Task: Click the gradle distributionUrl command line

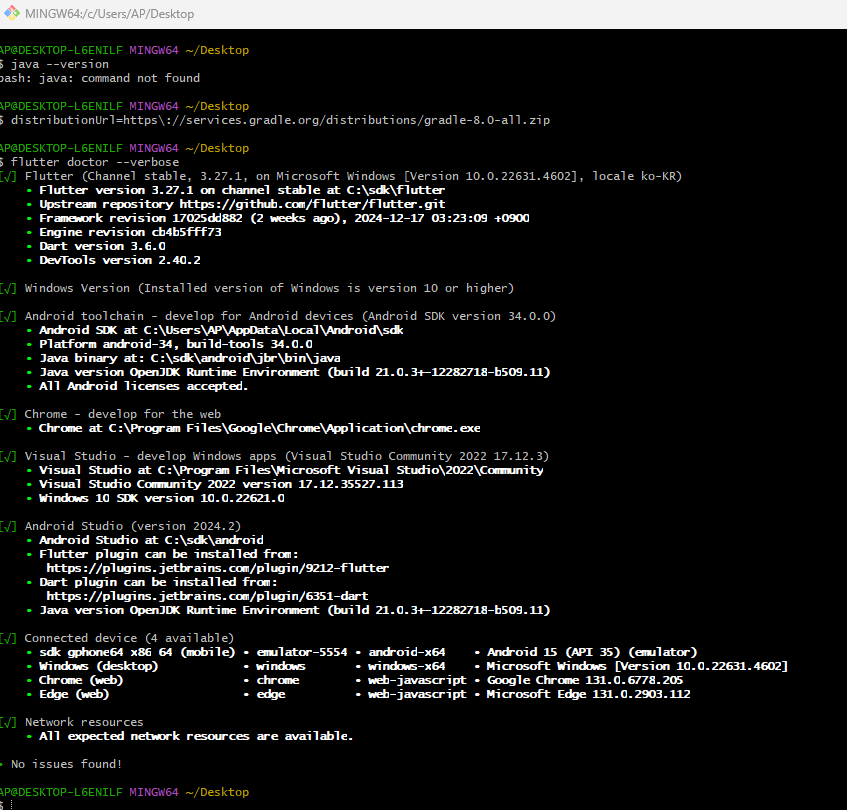Action: point(275,120)
